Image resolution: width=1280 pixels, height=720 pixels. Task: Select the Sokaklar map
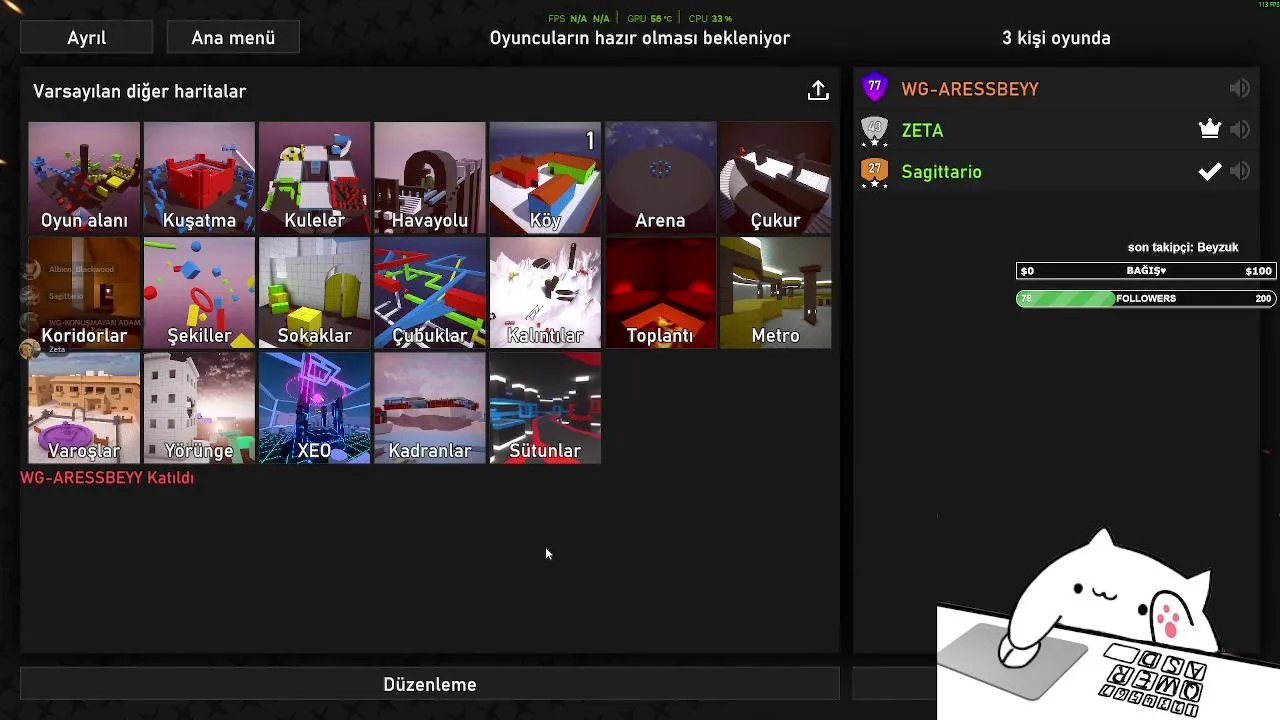click(314, 293)
